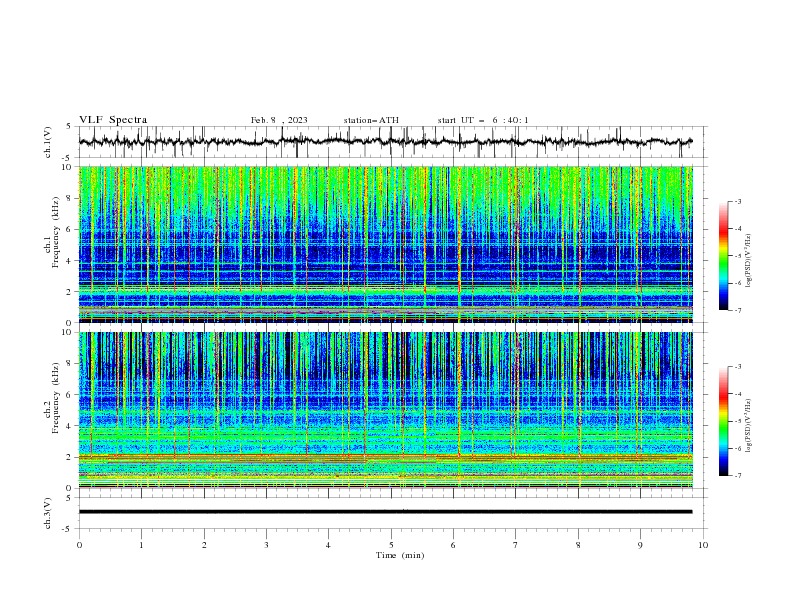Click the time axis tick label '6'
Screen dimensions: 792x612
click(454, 545)
